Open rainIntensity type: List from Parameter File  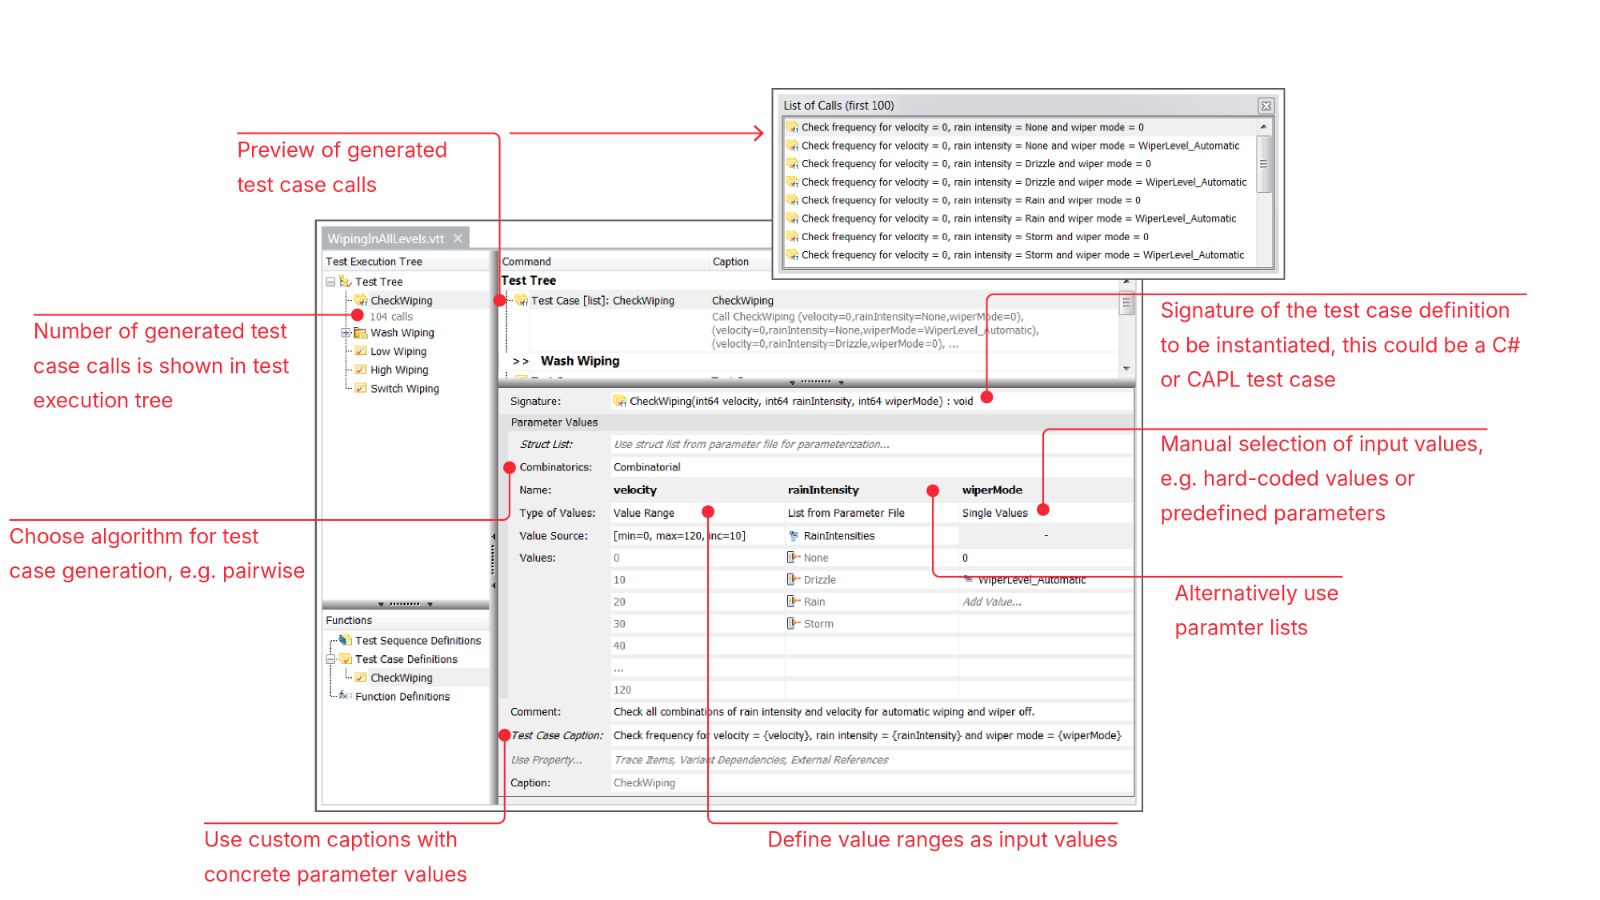point(871,513)
